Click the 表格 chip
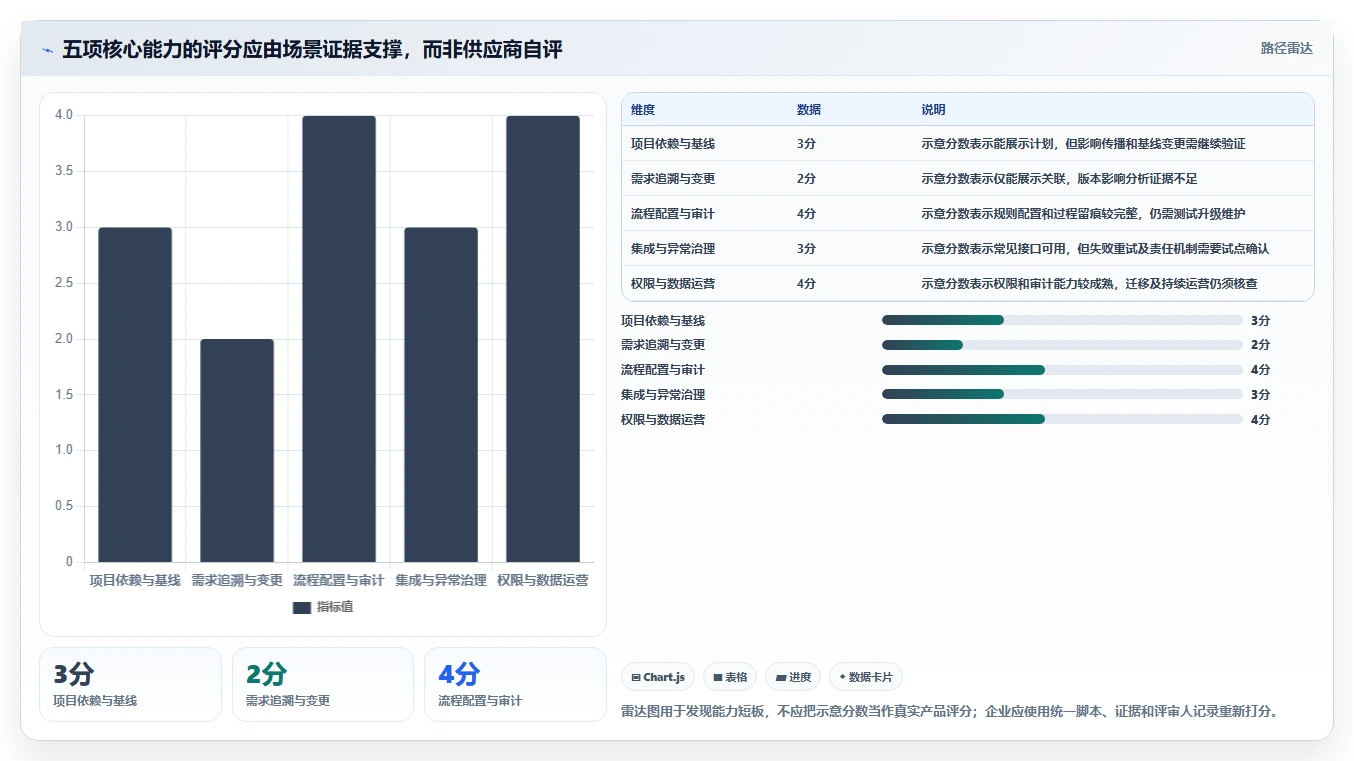 pos(730,677)
